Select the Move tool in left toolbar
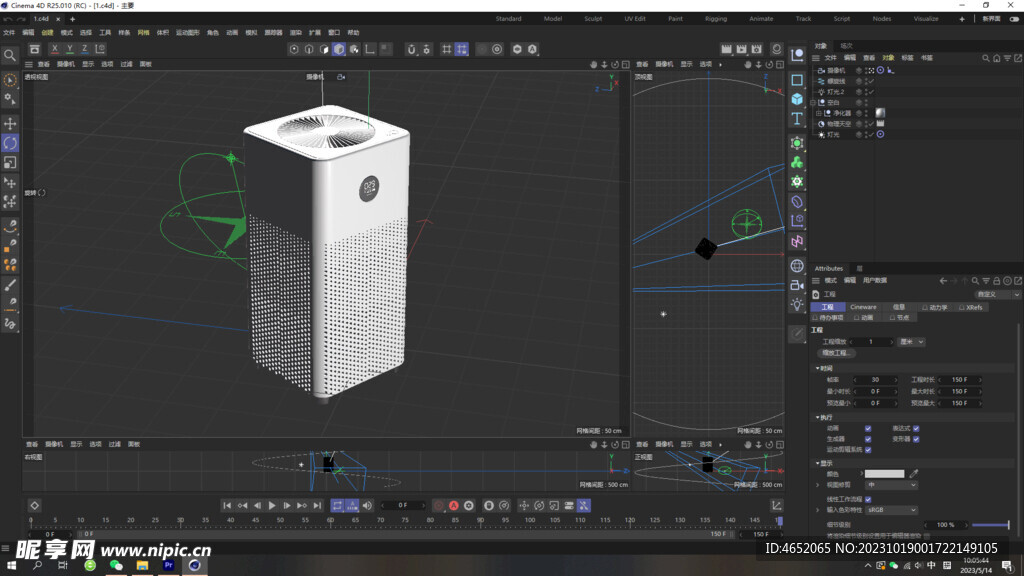 (10, 123)
